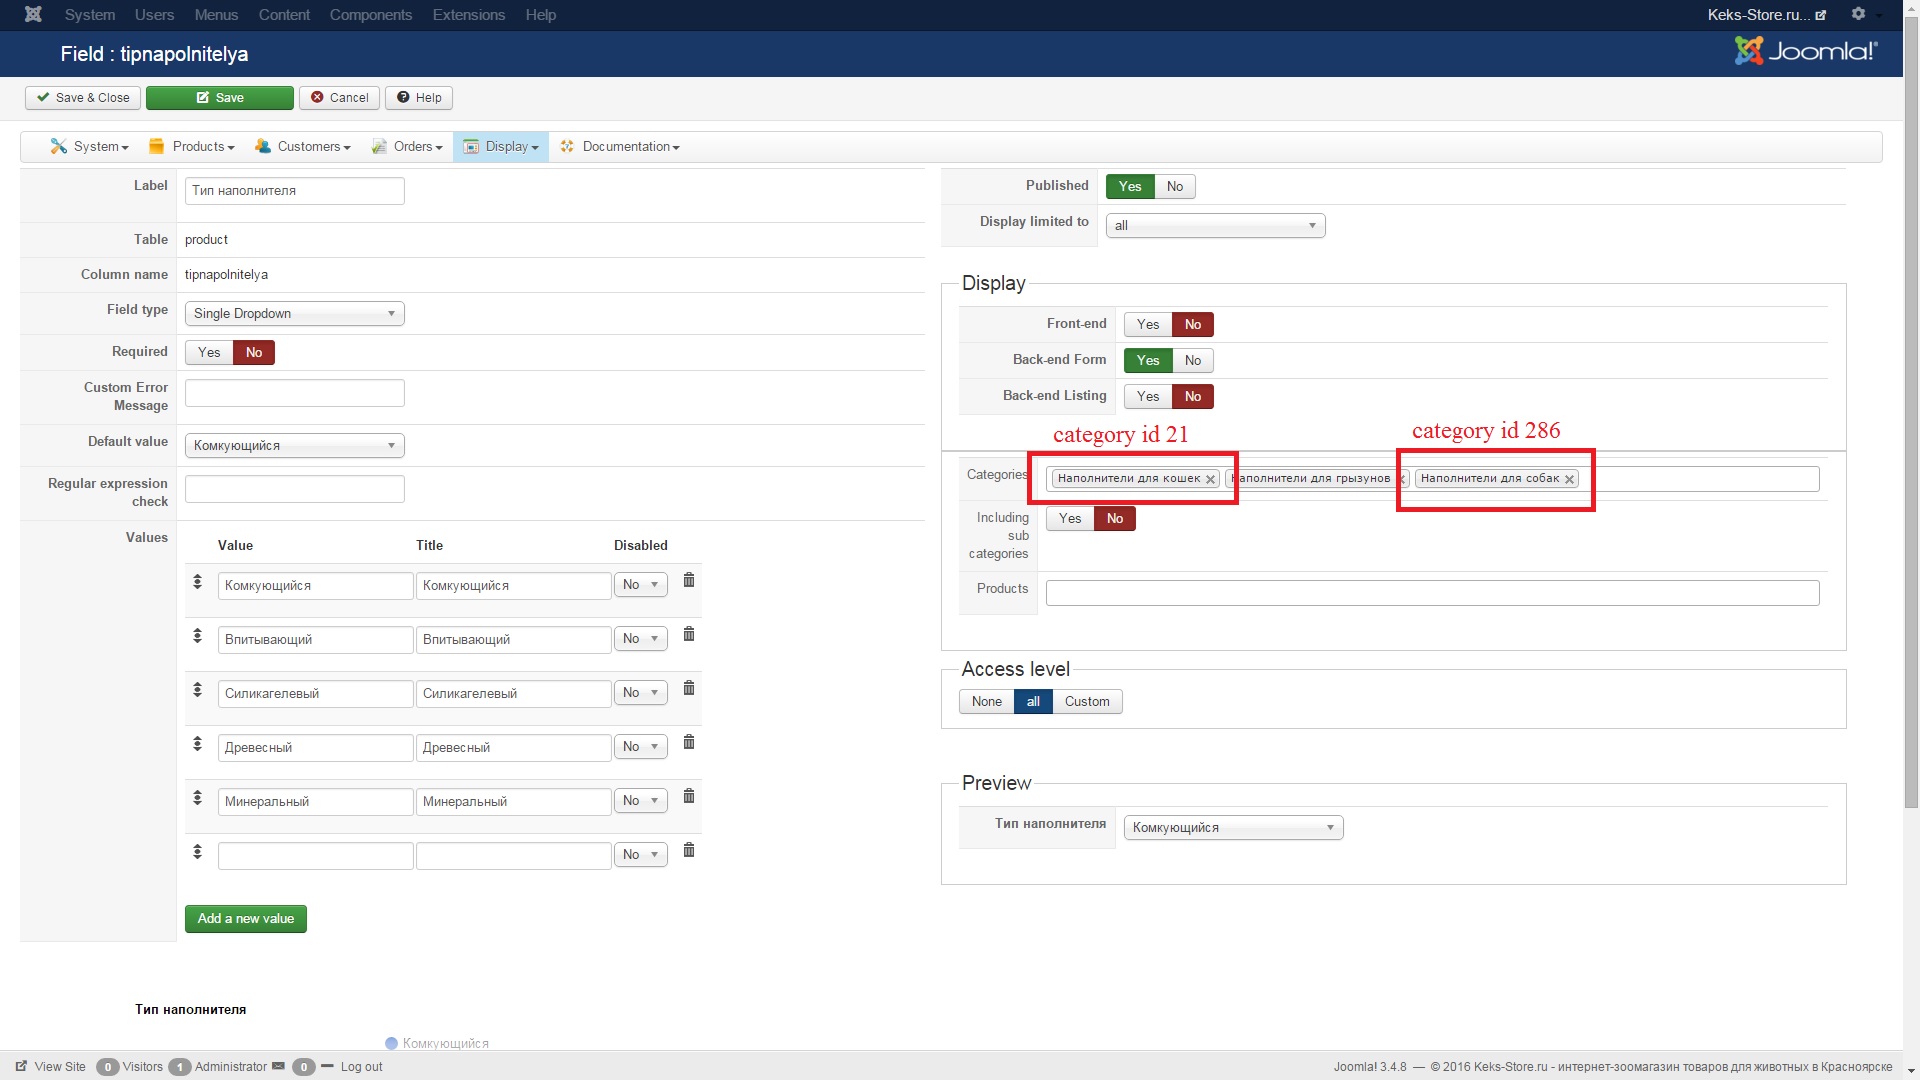Viewport: 1920px width, 1080px height.
Task: Remove the Наполнители для собак category tag
Action: (1569, 479)
